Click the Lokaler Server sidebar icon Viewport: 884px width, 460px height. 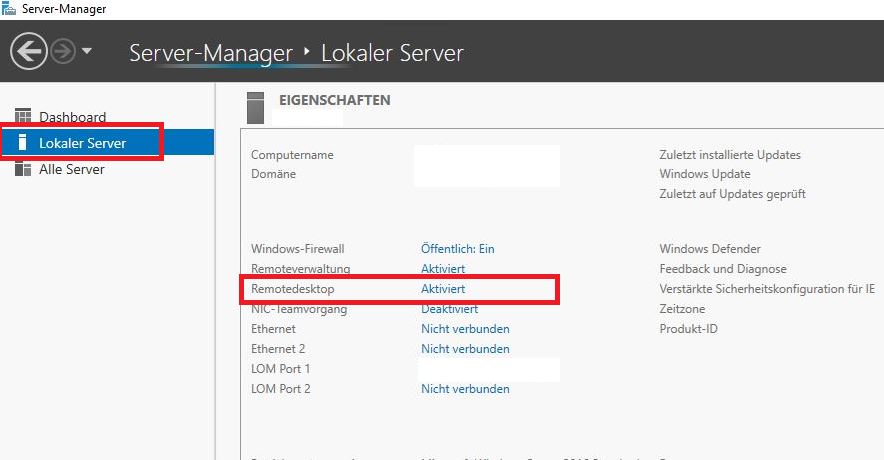[23, 143]
